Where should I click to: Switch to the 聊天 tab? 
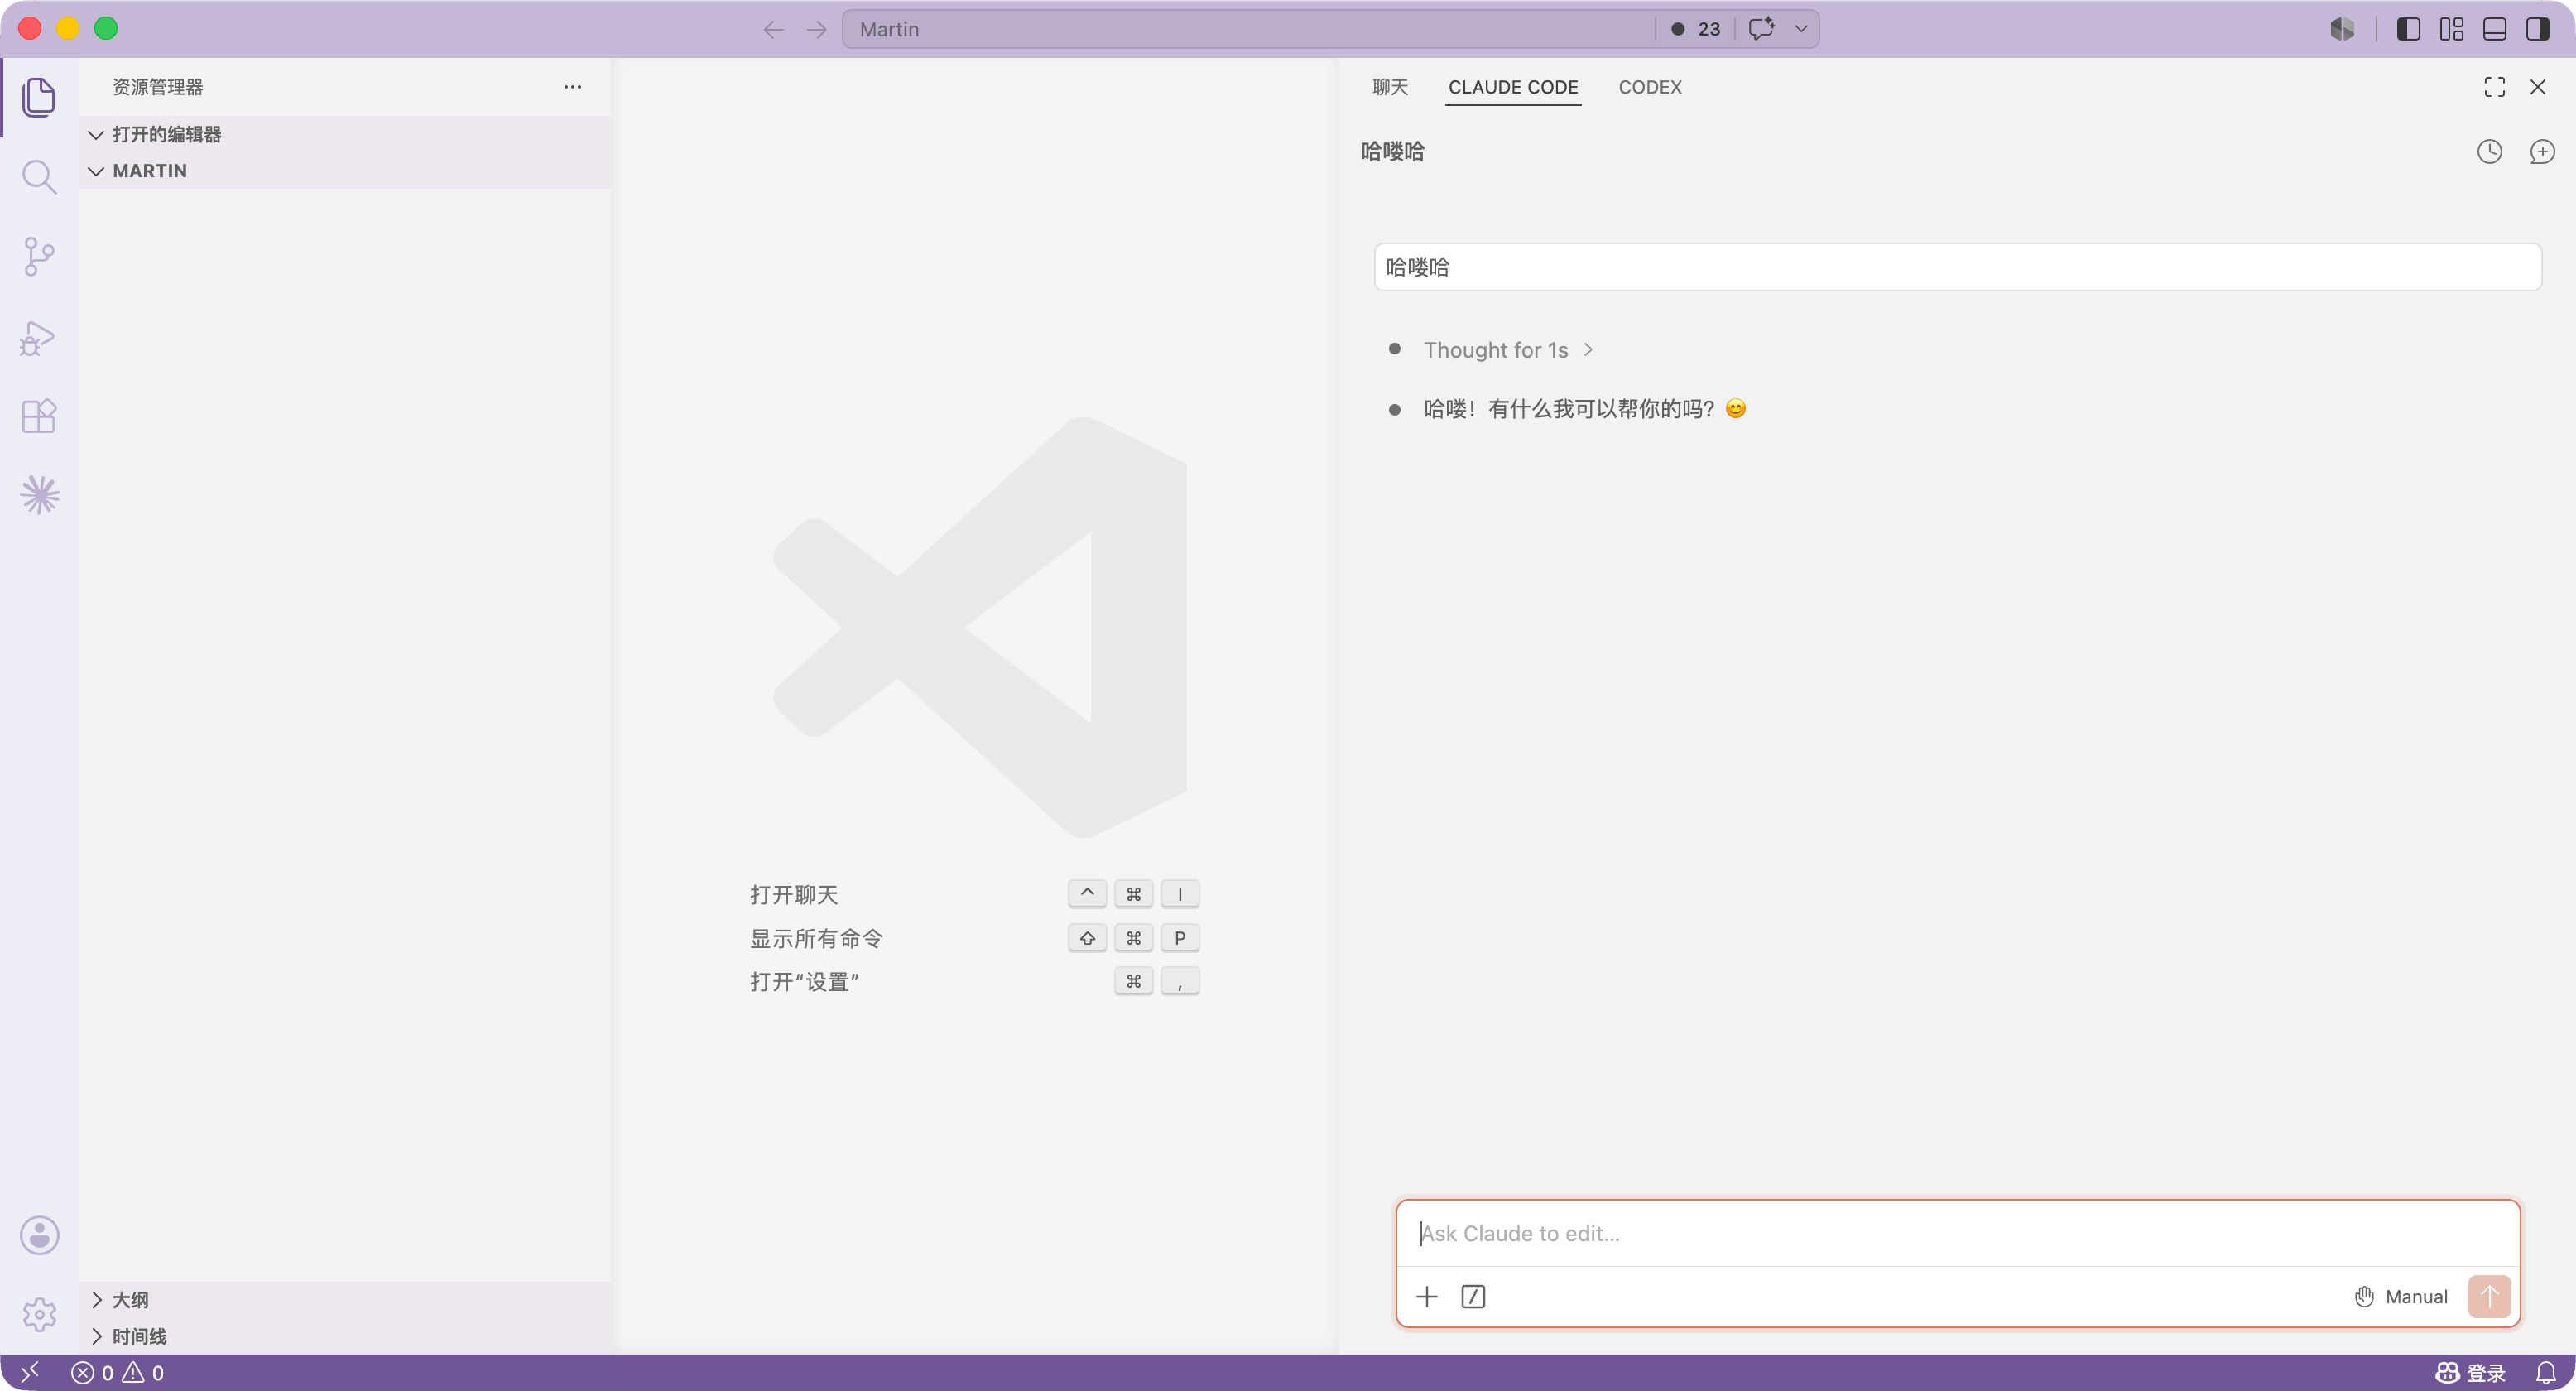point(1389,87)
